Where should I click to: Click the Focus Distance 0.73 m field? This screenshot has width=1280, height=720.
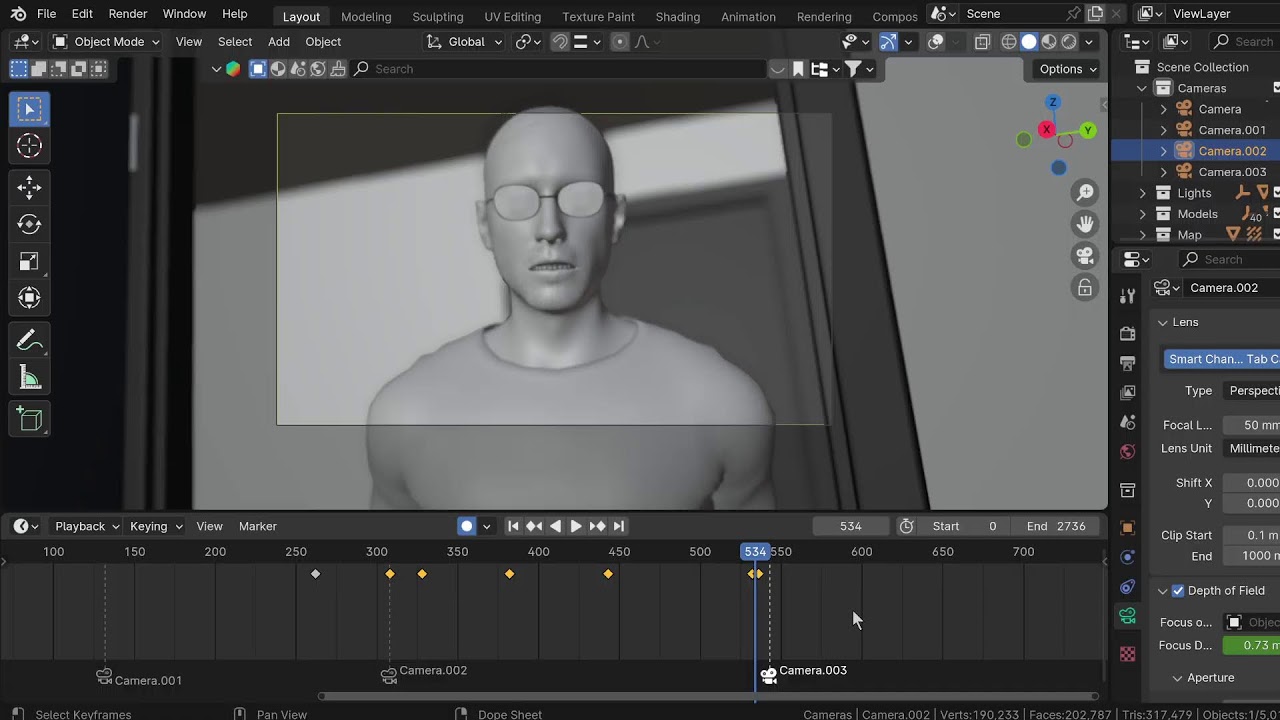(x=1251, y=645)
